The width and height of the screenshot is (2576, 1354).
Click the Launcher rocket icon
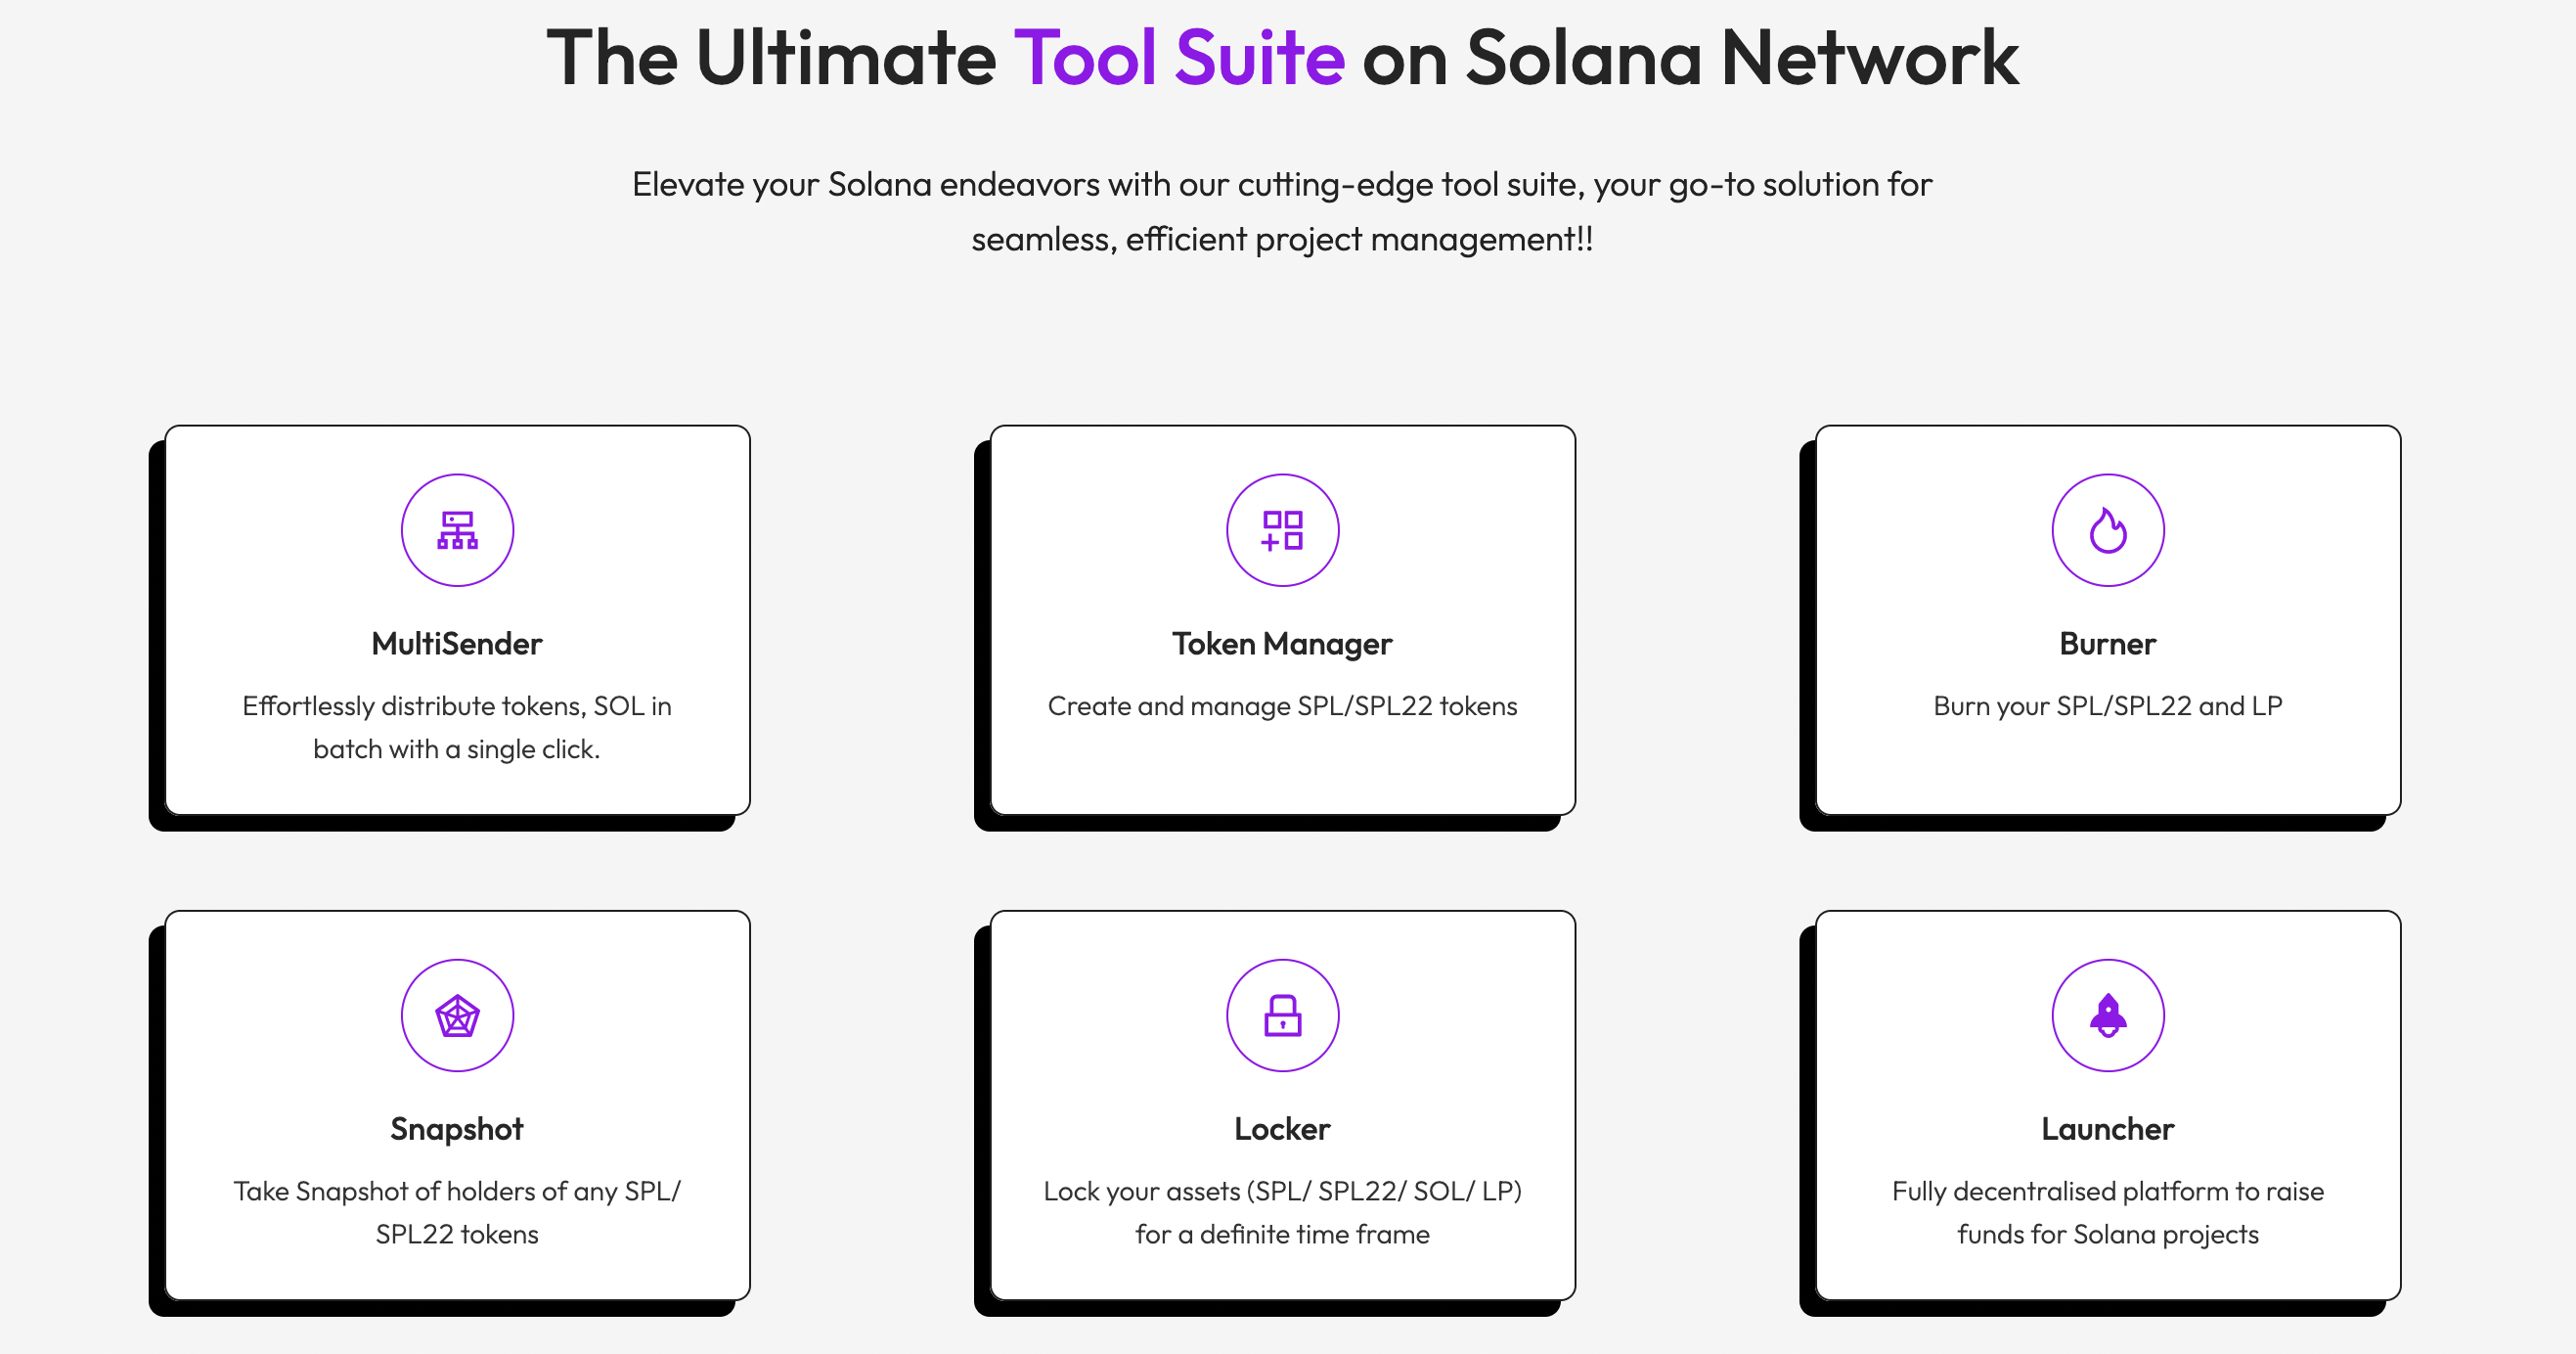(x=2108, y=1014)
